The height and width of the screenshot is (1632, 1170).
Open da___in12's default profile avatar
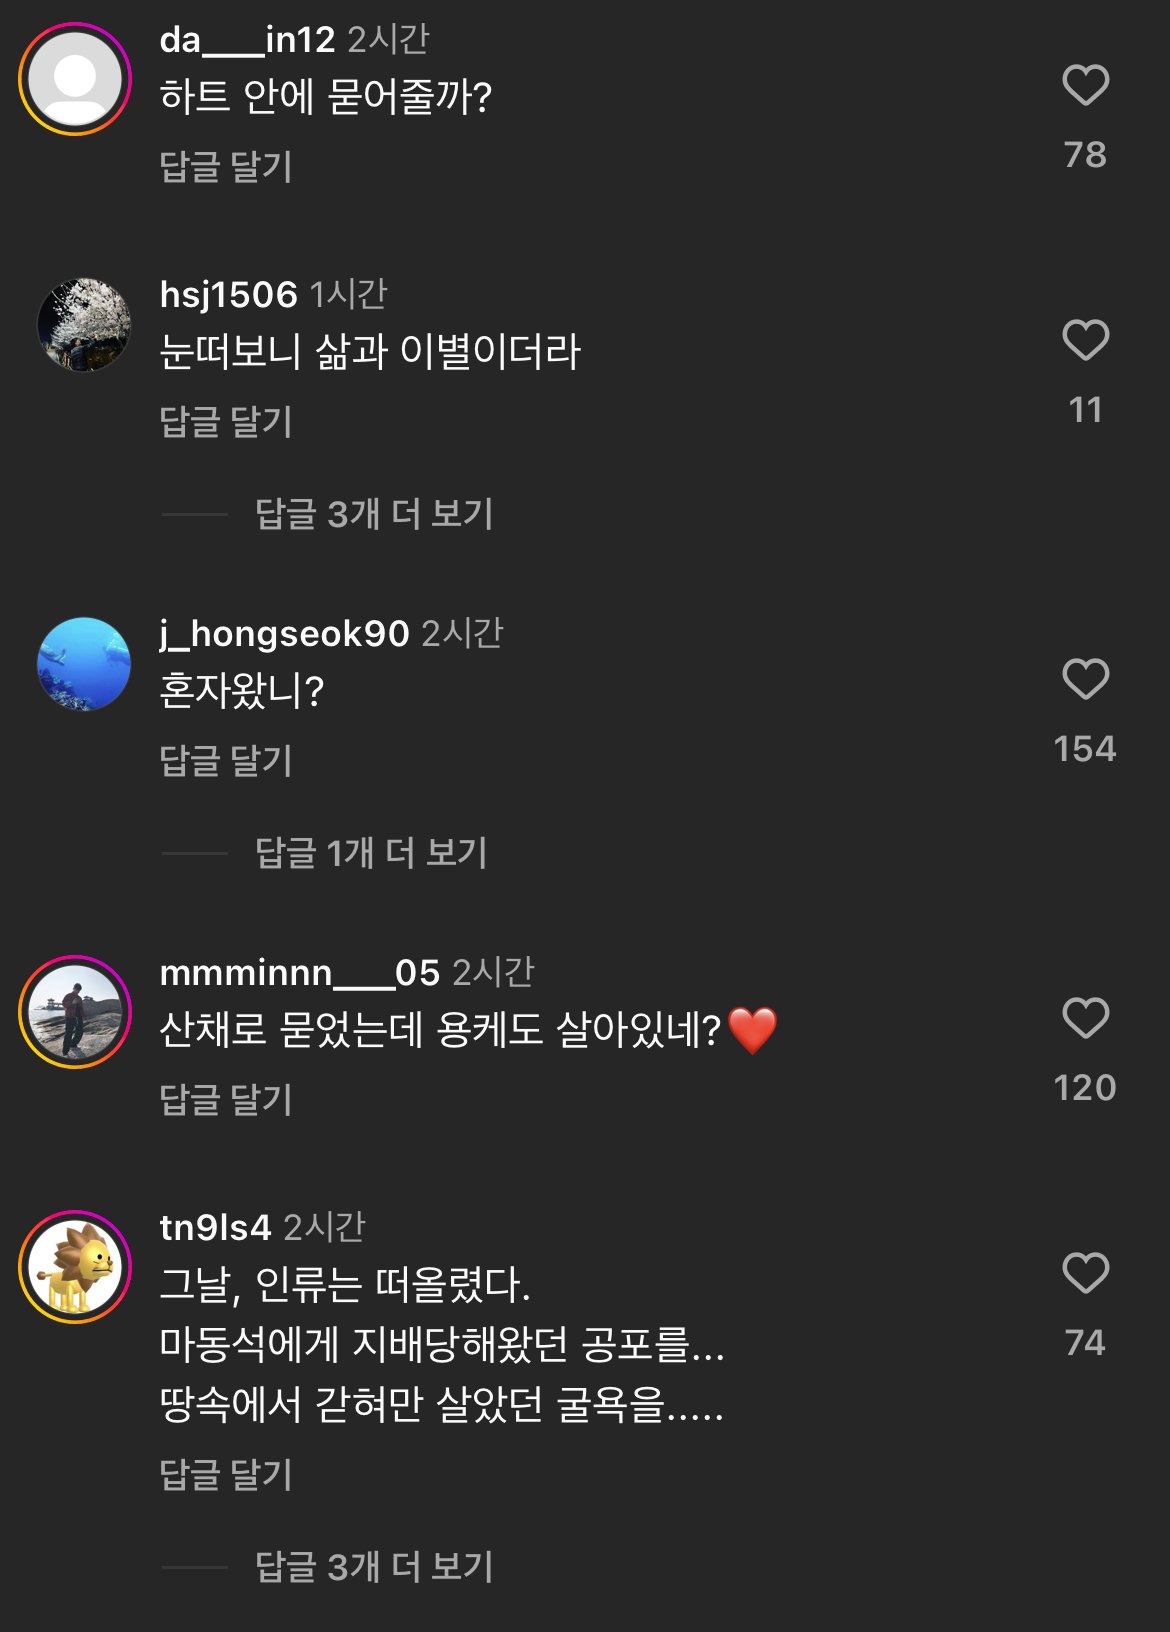coord(75,79)
